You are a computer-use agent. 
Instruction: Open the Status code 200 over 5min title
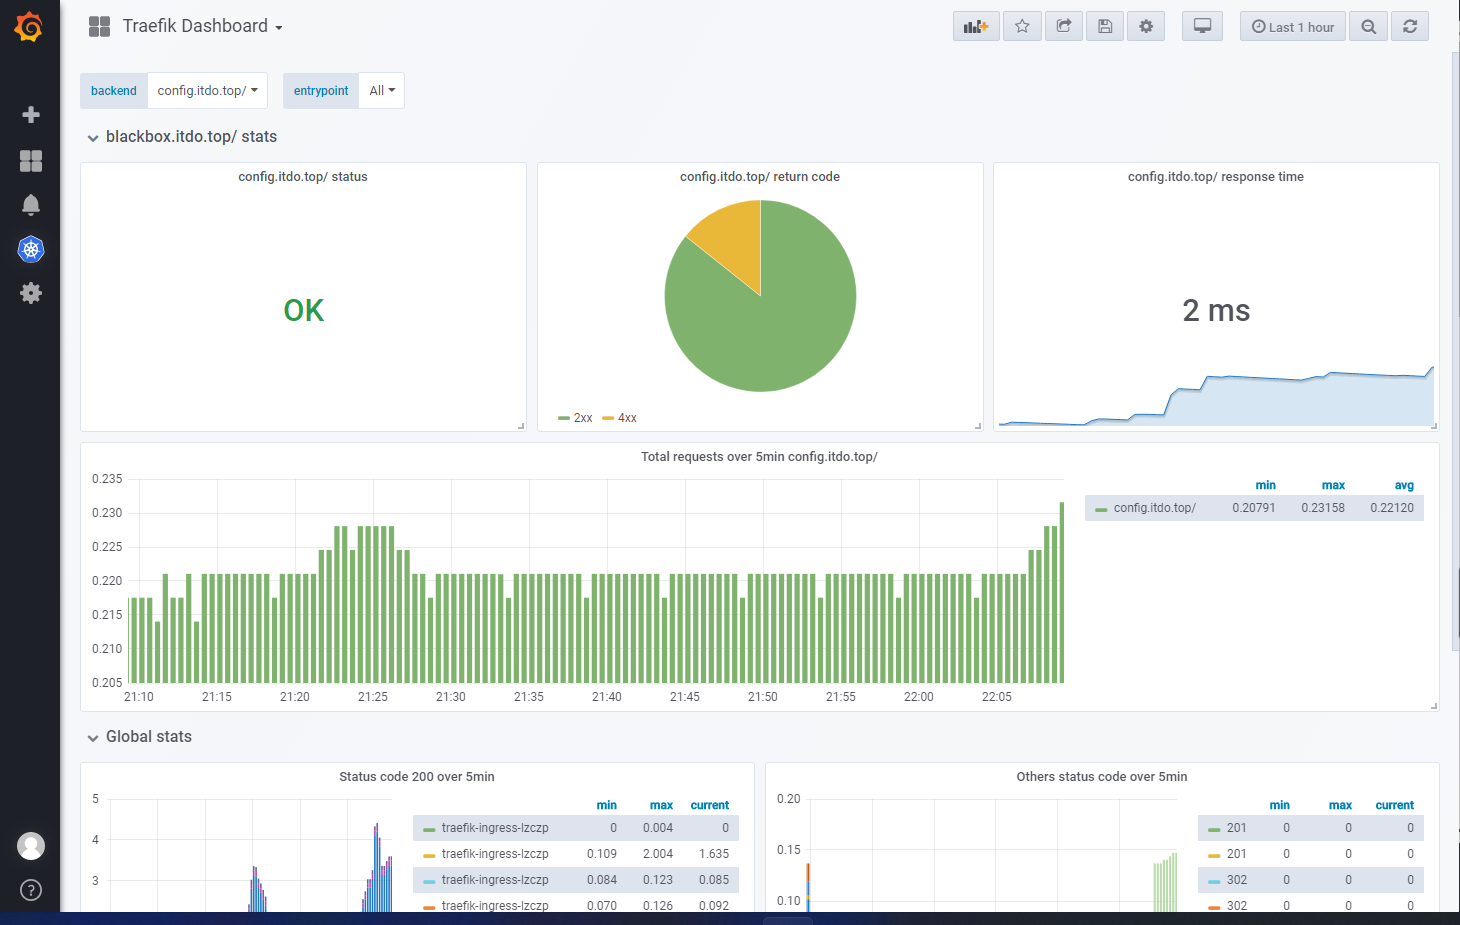(x=417, y=777)
